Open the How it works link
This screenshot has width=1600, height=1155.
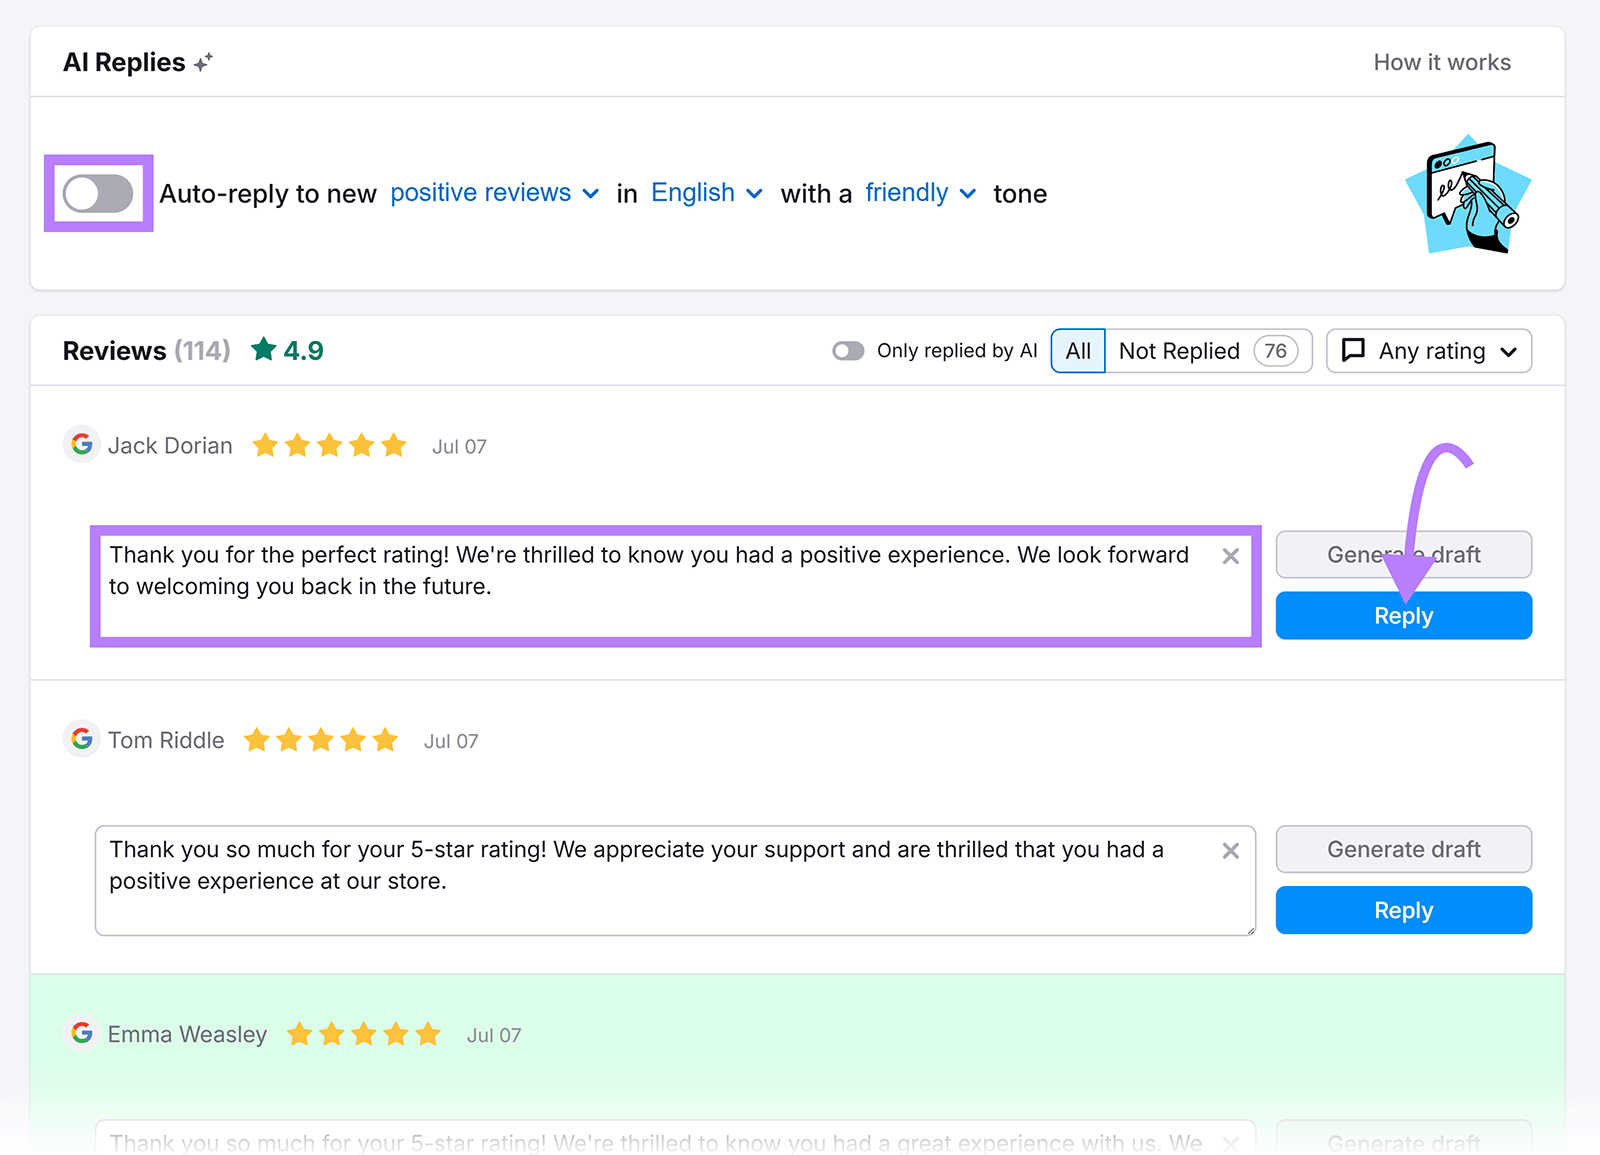(x=1441, y=61)
